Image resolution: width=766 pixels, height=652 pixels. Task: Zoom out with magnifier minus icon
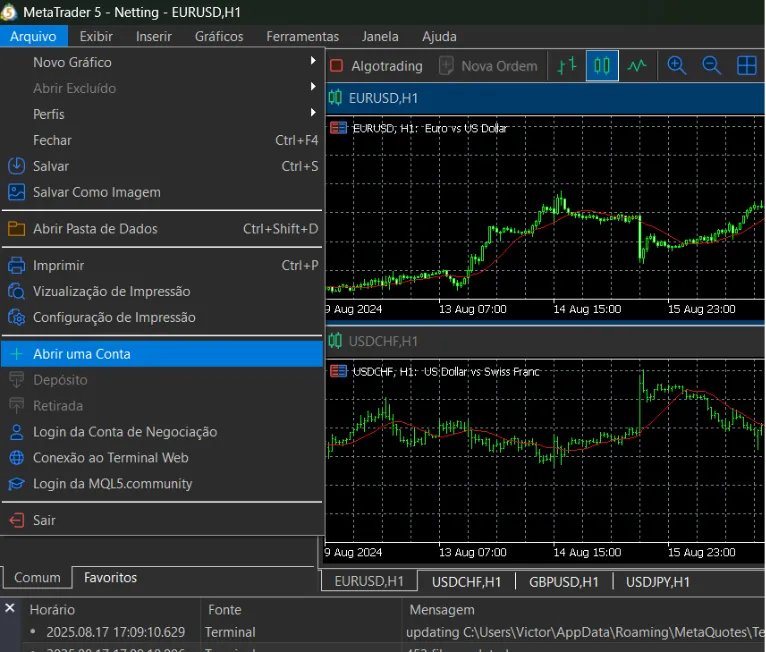[711, 65]
